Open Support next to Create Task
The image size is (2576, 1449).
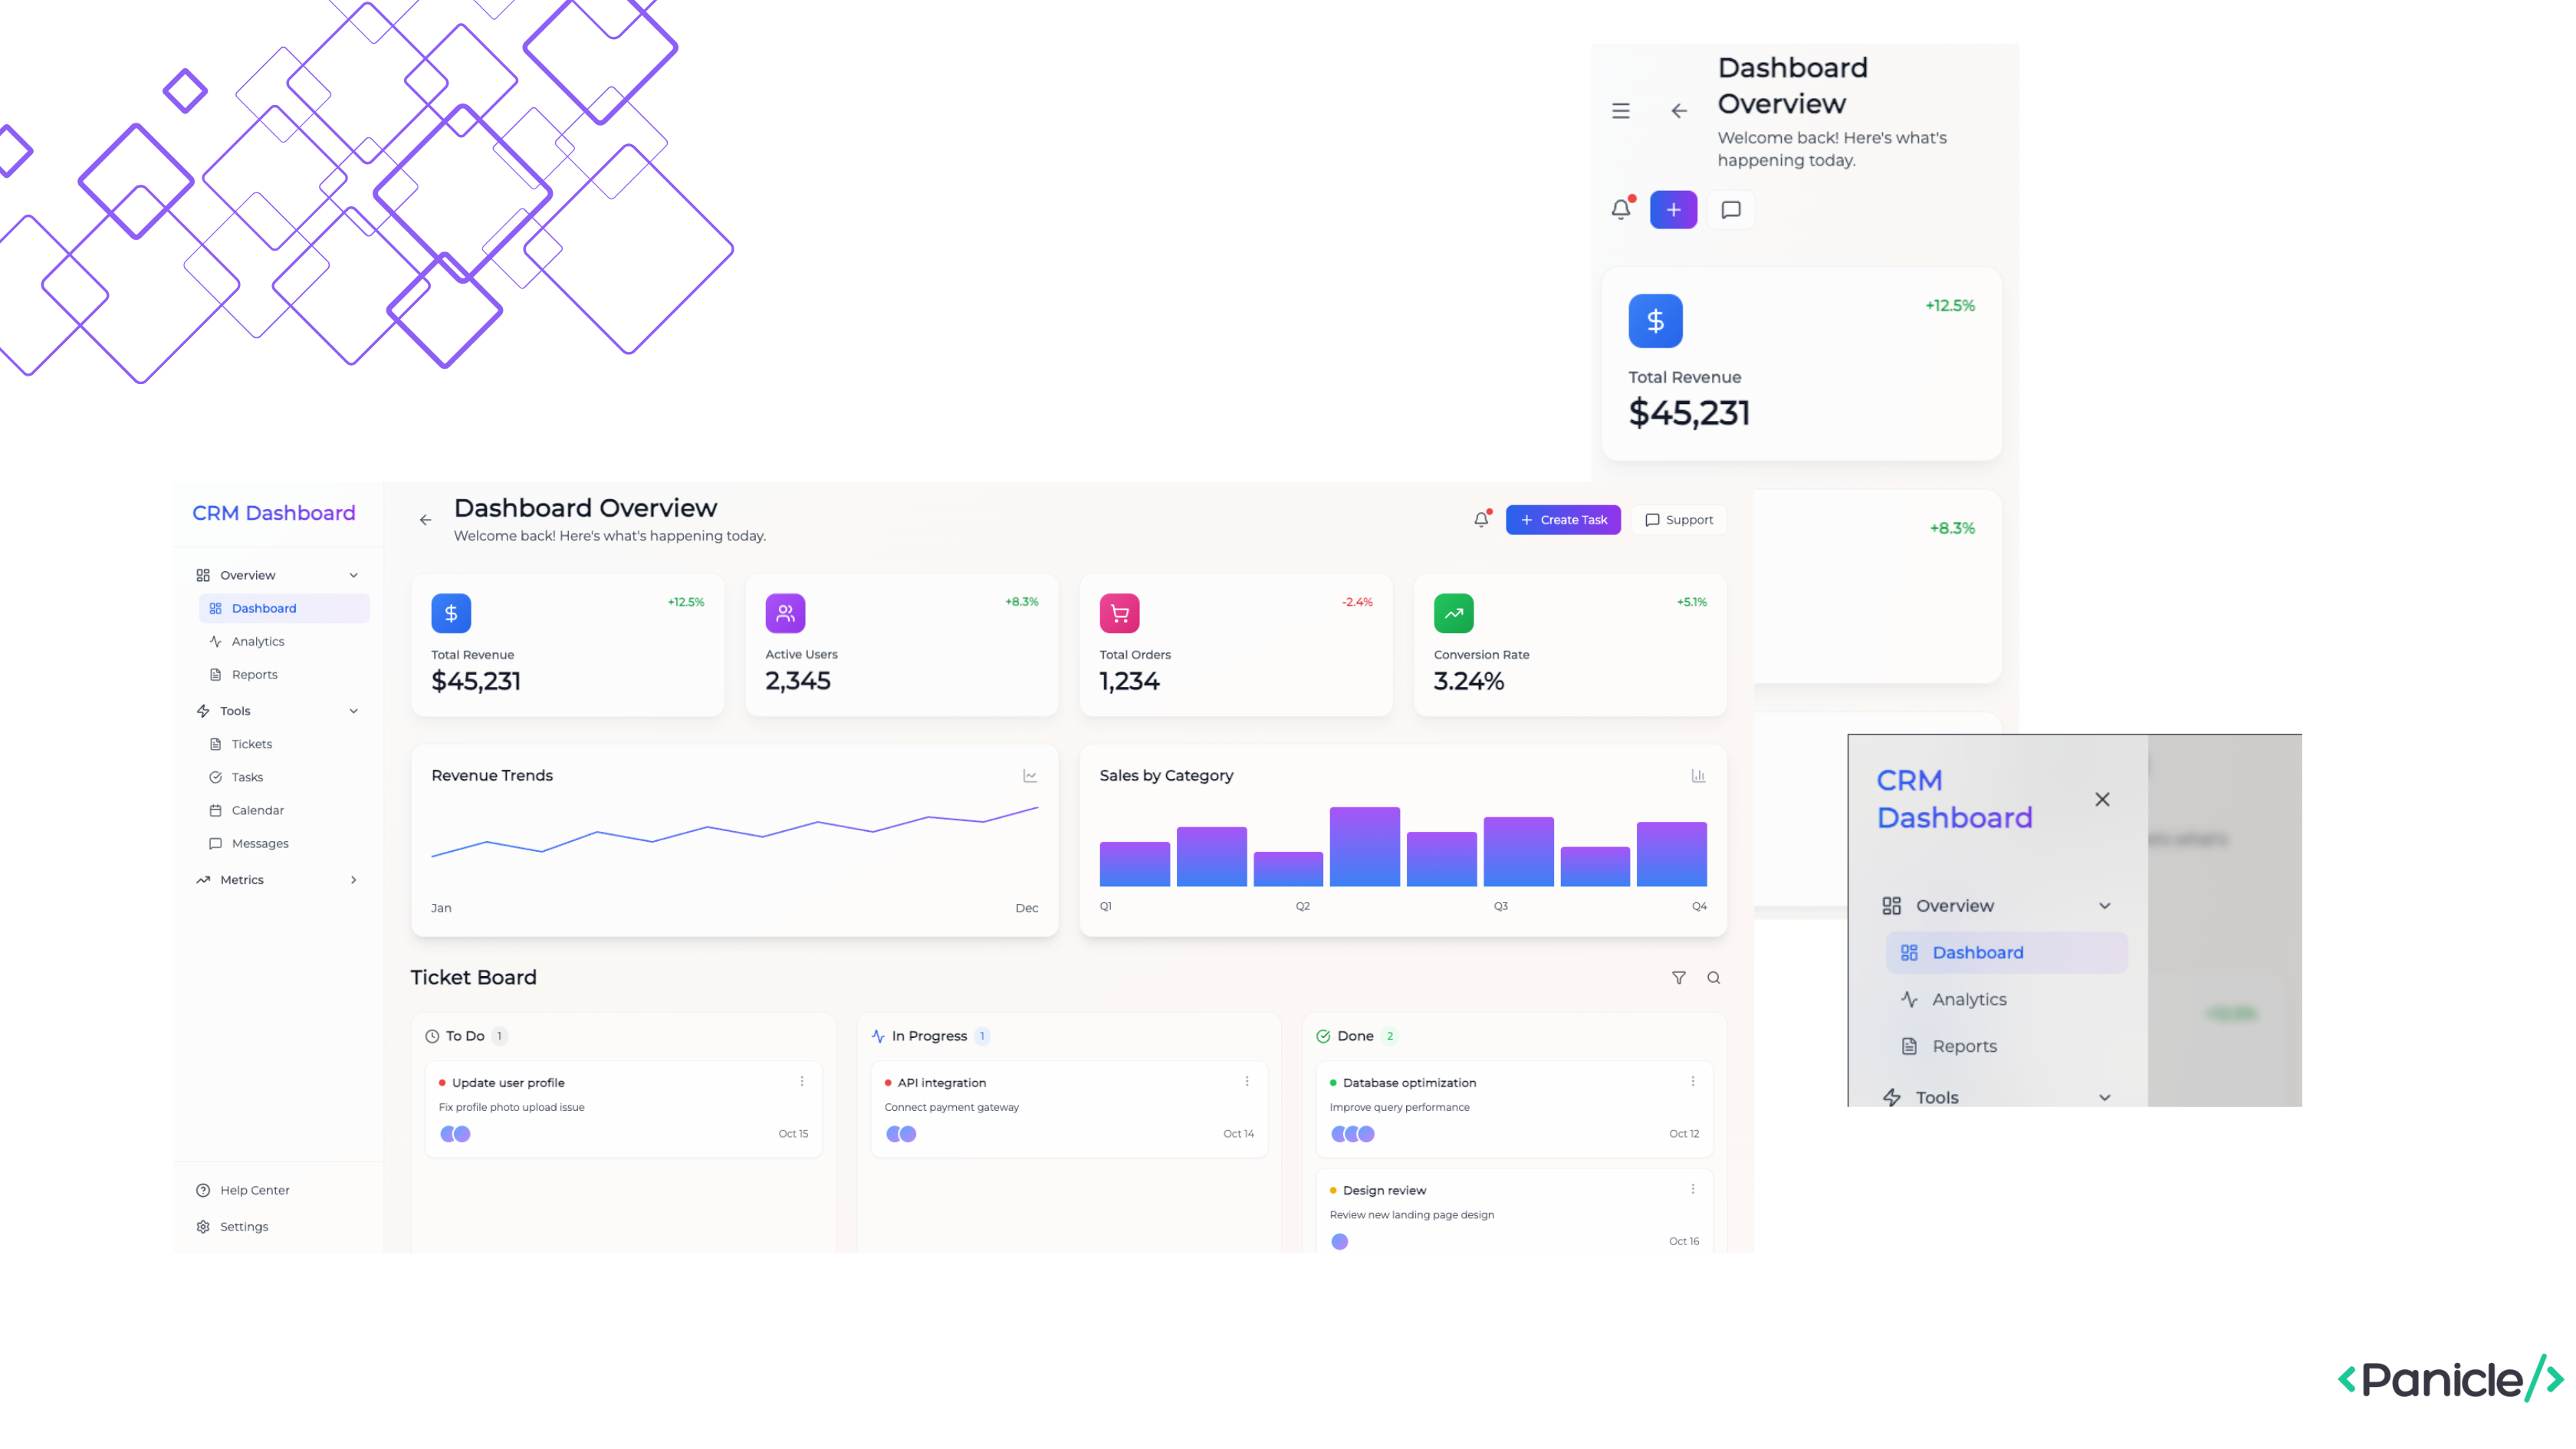coord(1678,519)
